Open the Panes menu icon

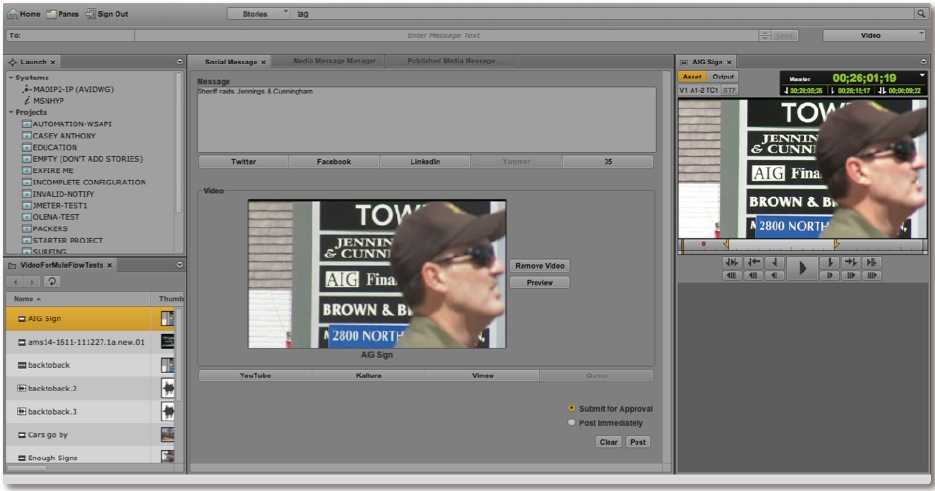52,14
